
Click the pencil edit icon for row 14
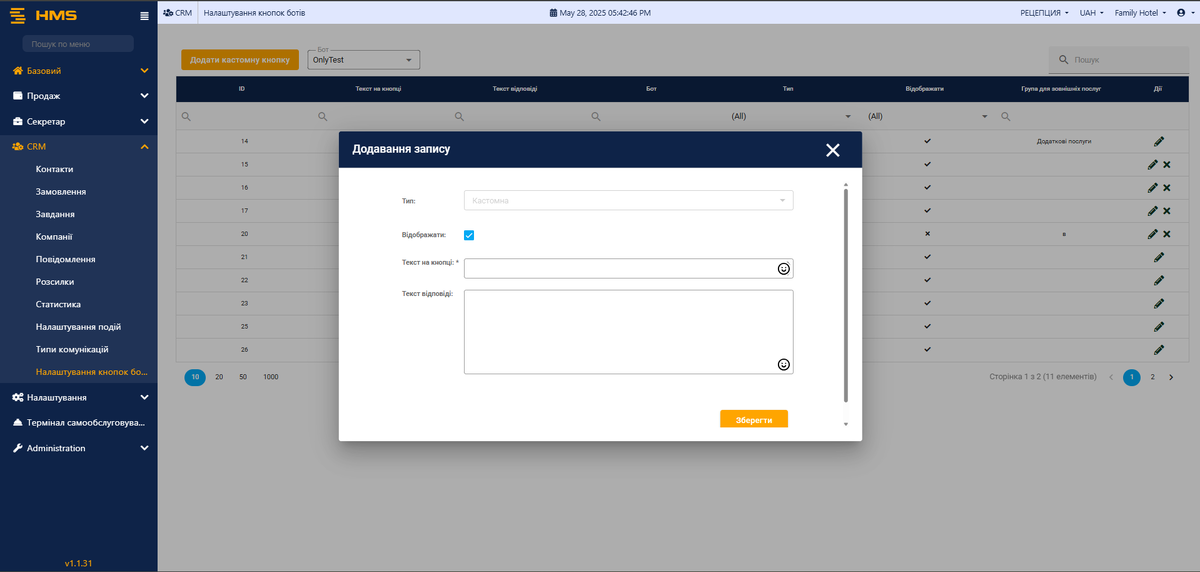(x=1159, y=141)
